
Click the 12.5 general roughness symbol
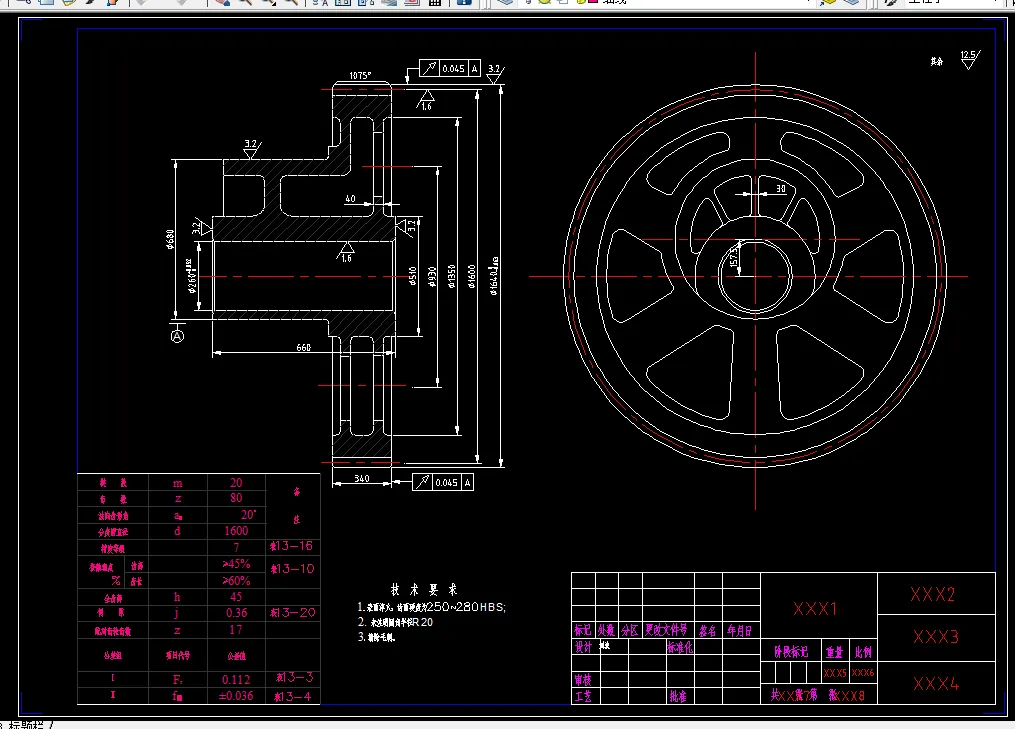click(969, 59)
